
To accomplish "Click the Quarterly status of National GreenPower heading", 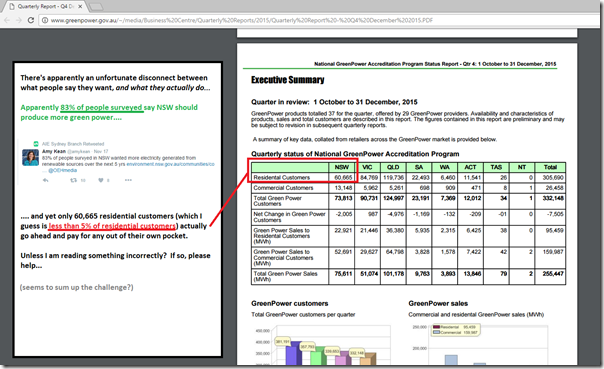I will (355, 154).
